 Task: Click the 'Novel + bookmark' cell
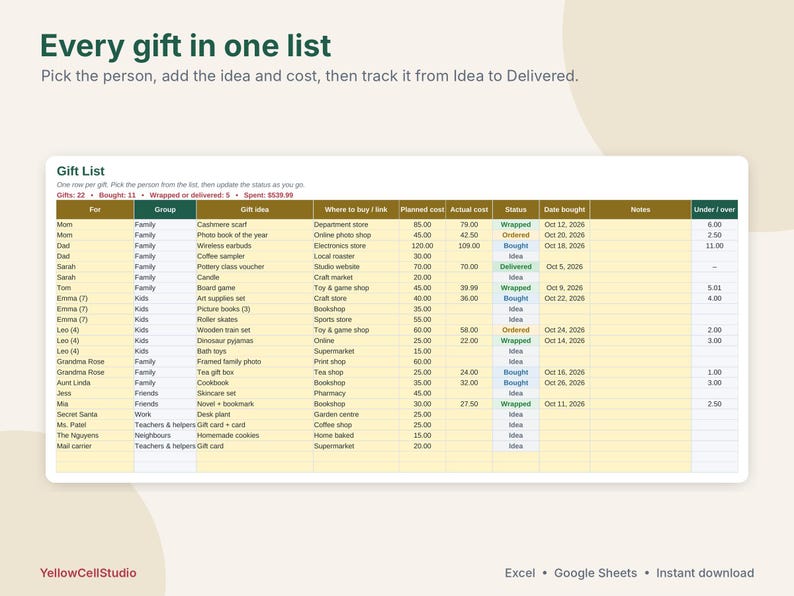point(255,404)
